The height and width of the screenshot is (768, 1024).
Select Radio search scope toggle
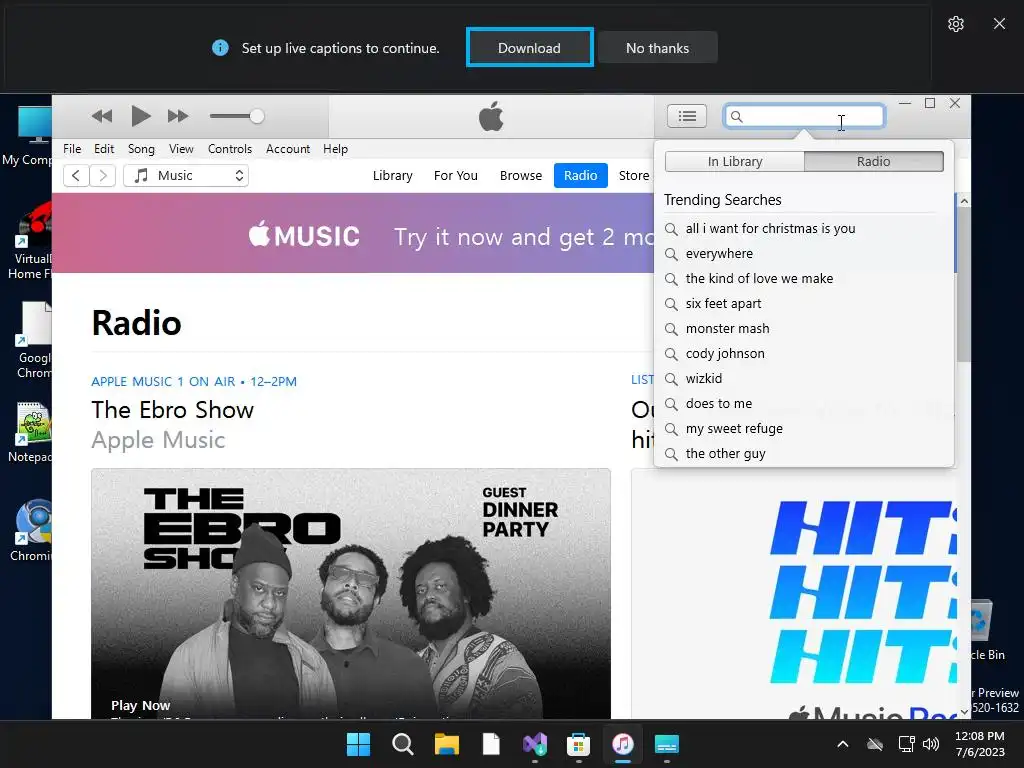point(874,161)
